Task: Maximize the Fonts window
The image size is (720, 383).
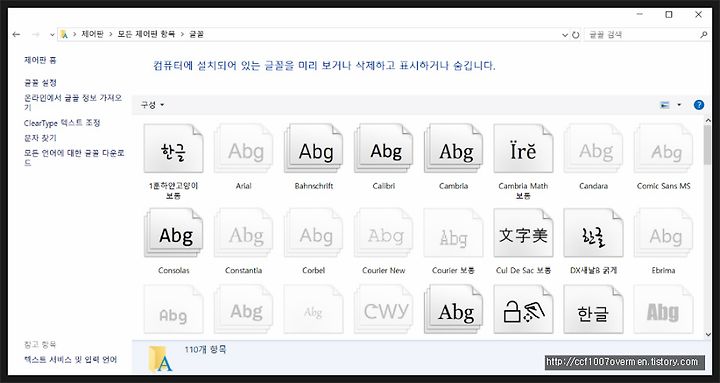Action: (669, 15)
